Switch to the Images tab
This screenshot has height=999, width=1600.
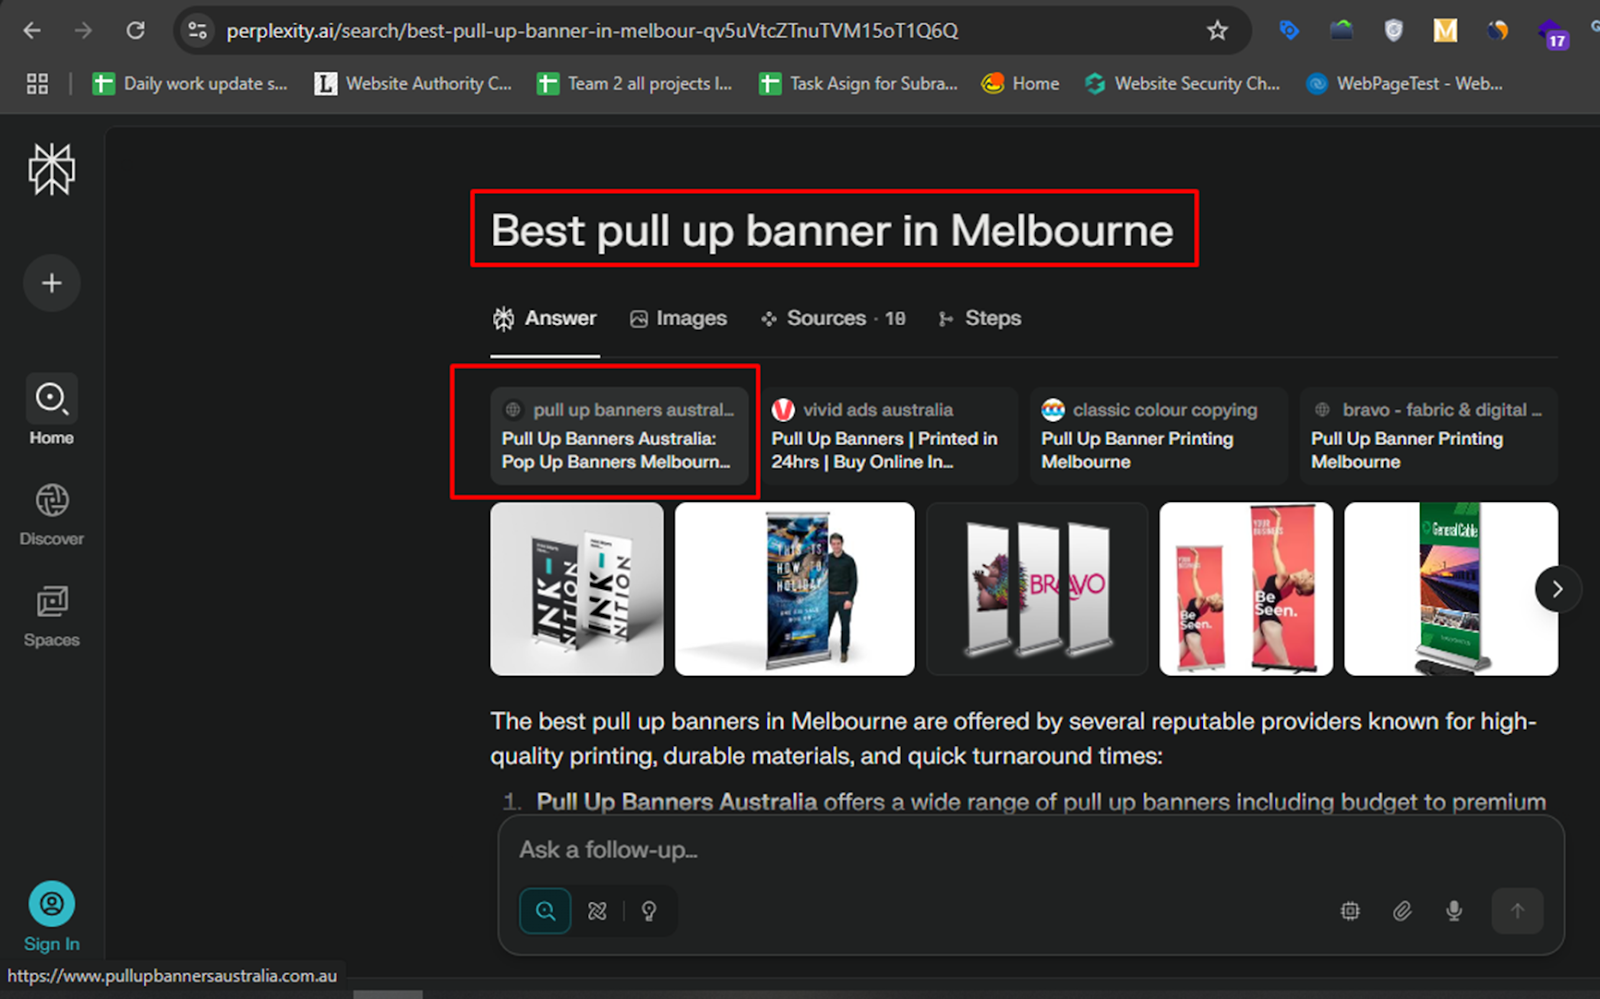pyautogui.click(x=678, y=319)
